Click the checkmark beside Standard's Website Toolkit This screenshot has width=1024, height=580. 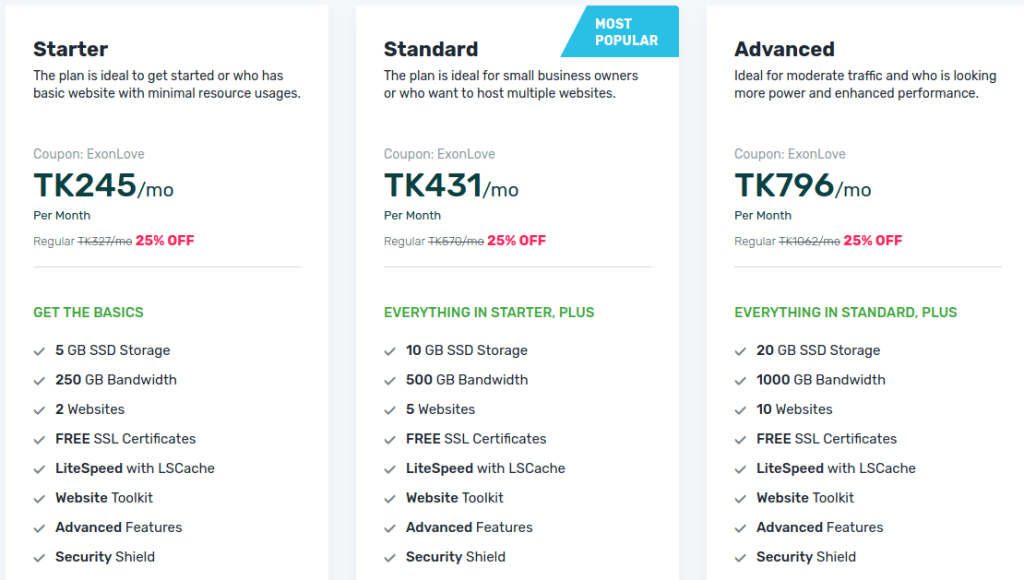point(390,497)
